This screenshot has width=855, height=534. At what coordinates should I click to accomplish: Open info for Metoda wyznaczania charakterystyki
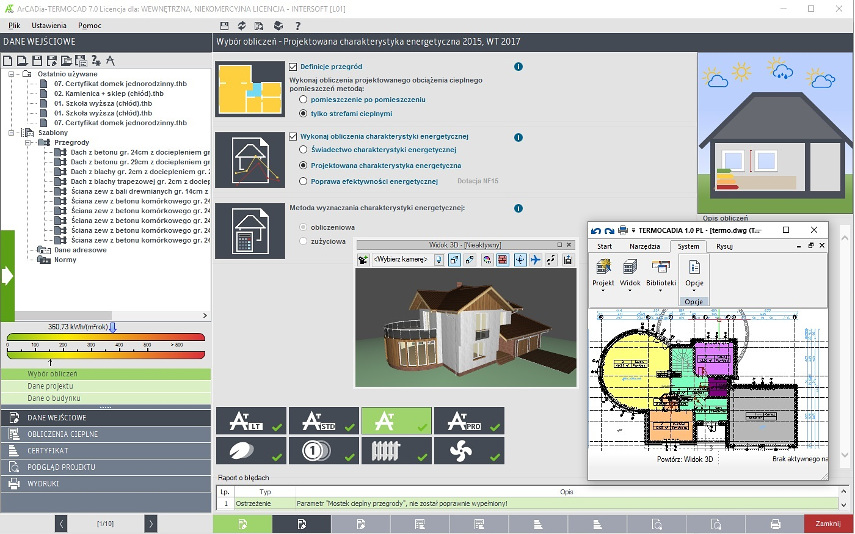point(518,208)
